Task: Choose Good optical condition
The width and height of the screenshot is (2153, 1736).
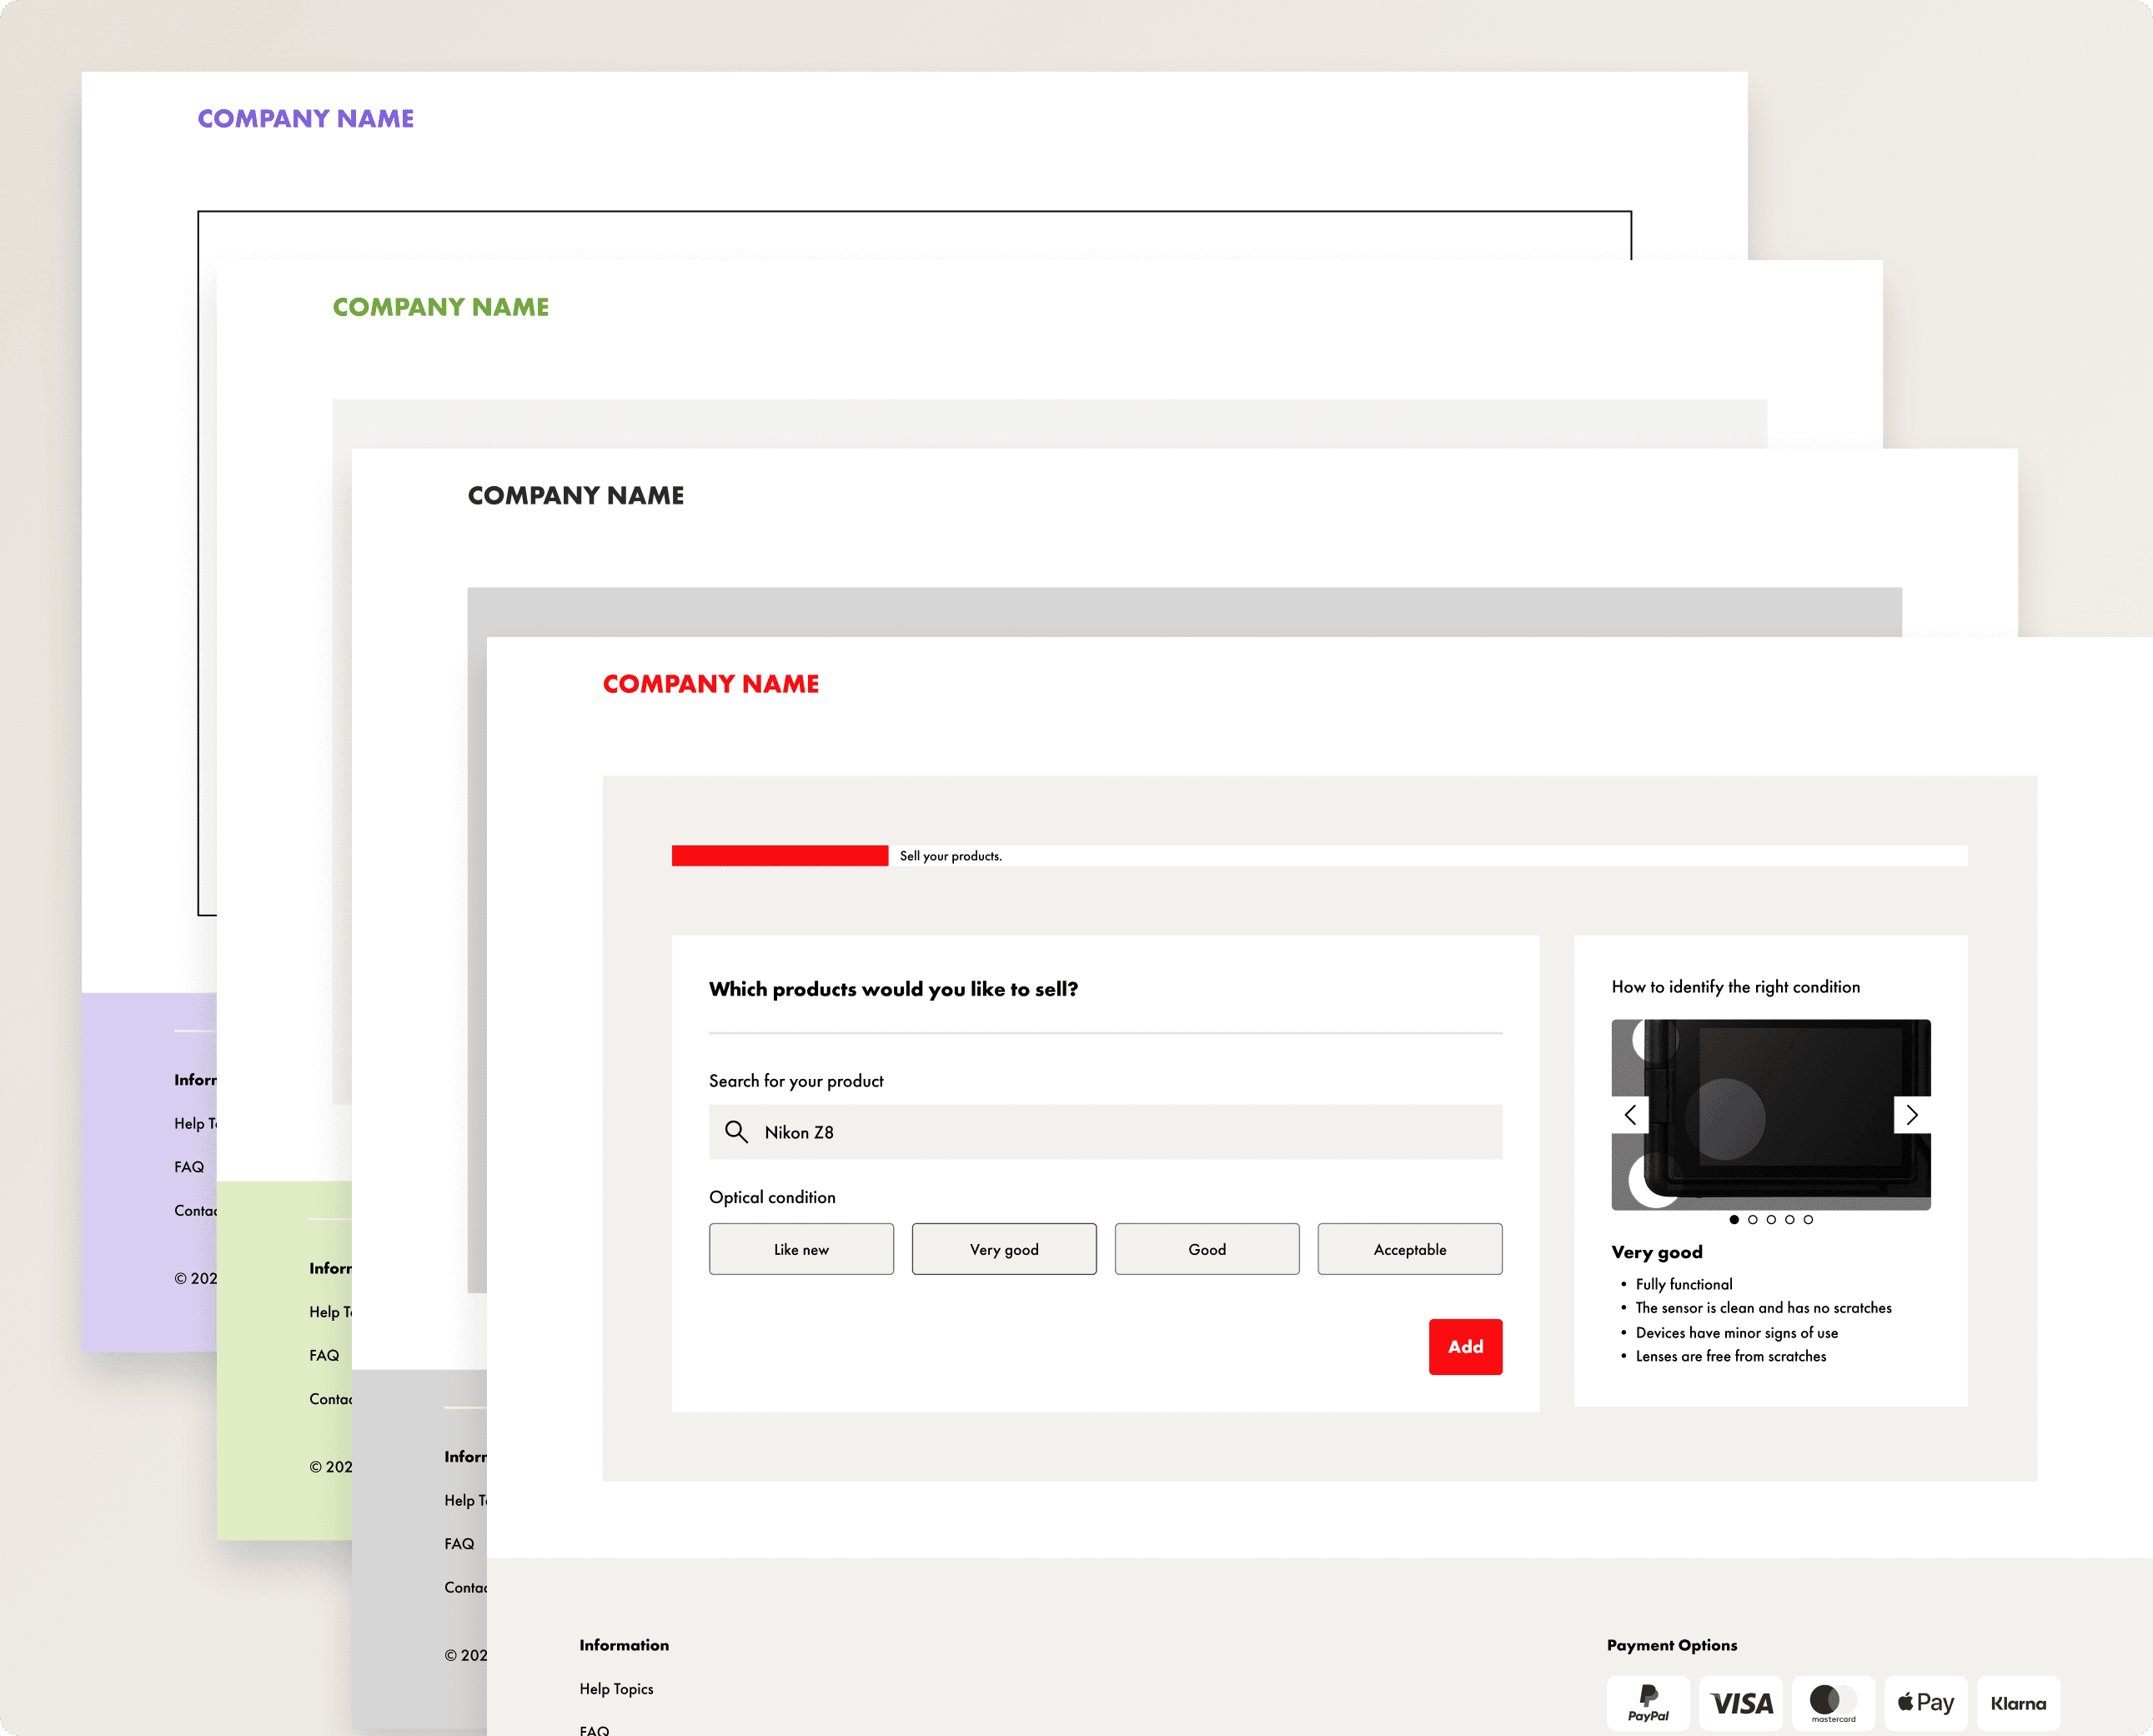Action: [x=1207, y=1249]
